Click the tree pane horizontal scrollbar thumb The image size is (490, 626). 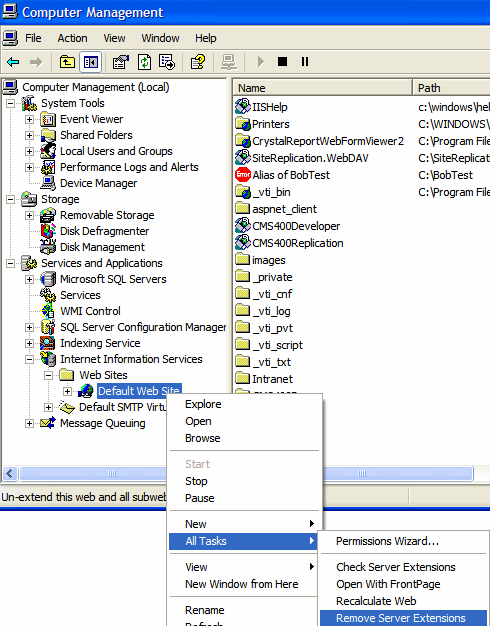click(94, 473)
